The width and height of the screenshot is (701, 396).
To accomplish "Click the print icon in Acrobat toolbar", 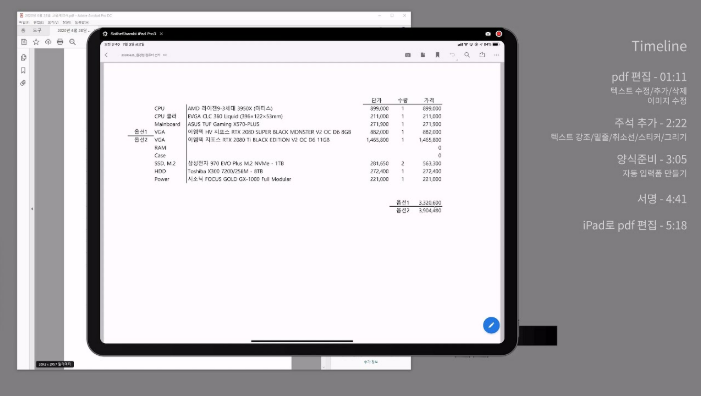I will [60, 42].
